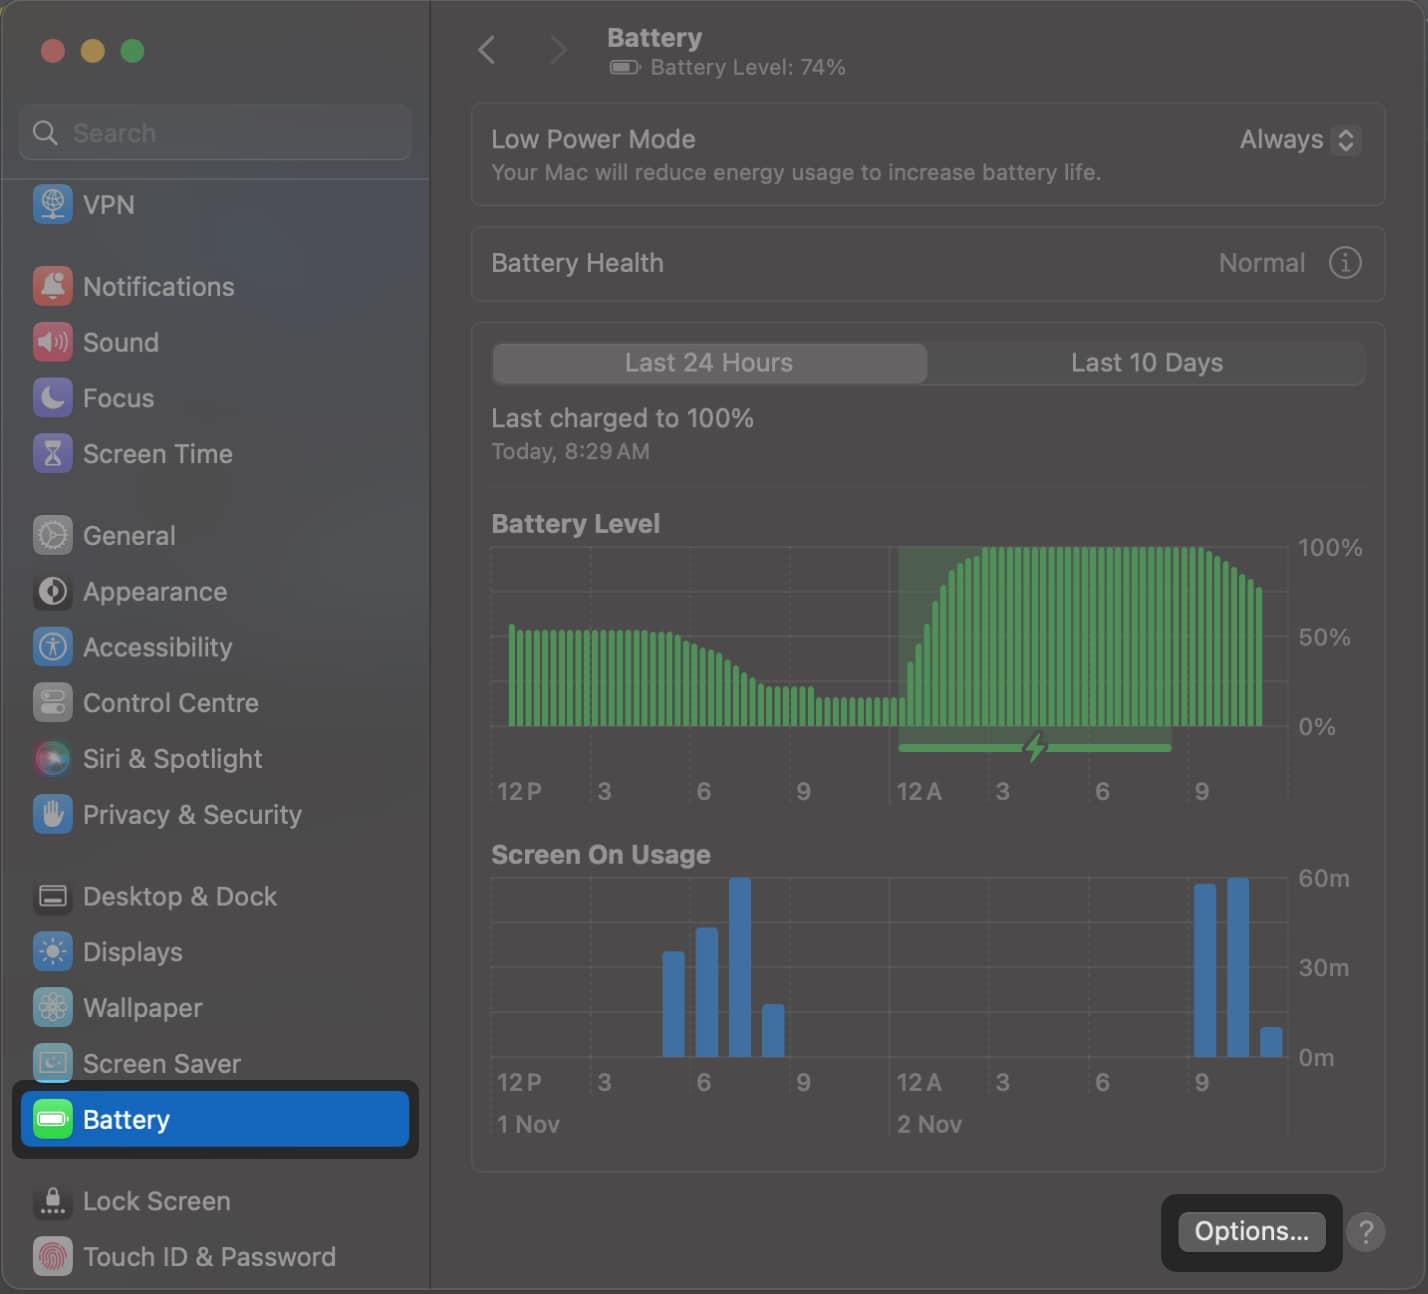1428x1294 pixels.
Task: Open Sound using the speaker icon
Action: 53,342
